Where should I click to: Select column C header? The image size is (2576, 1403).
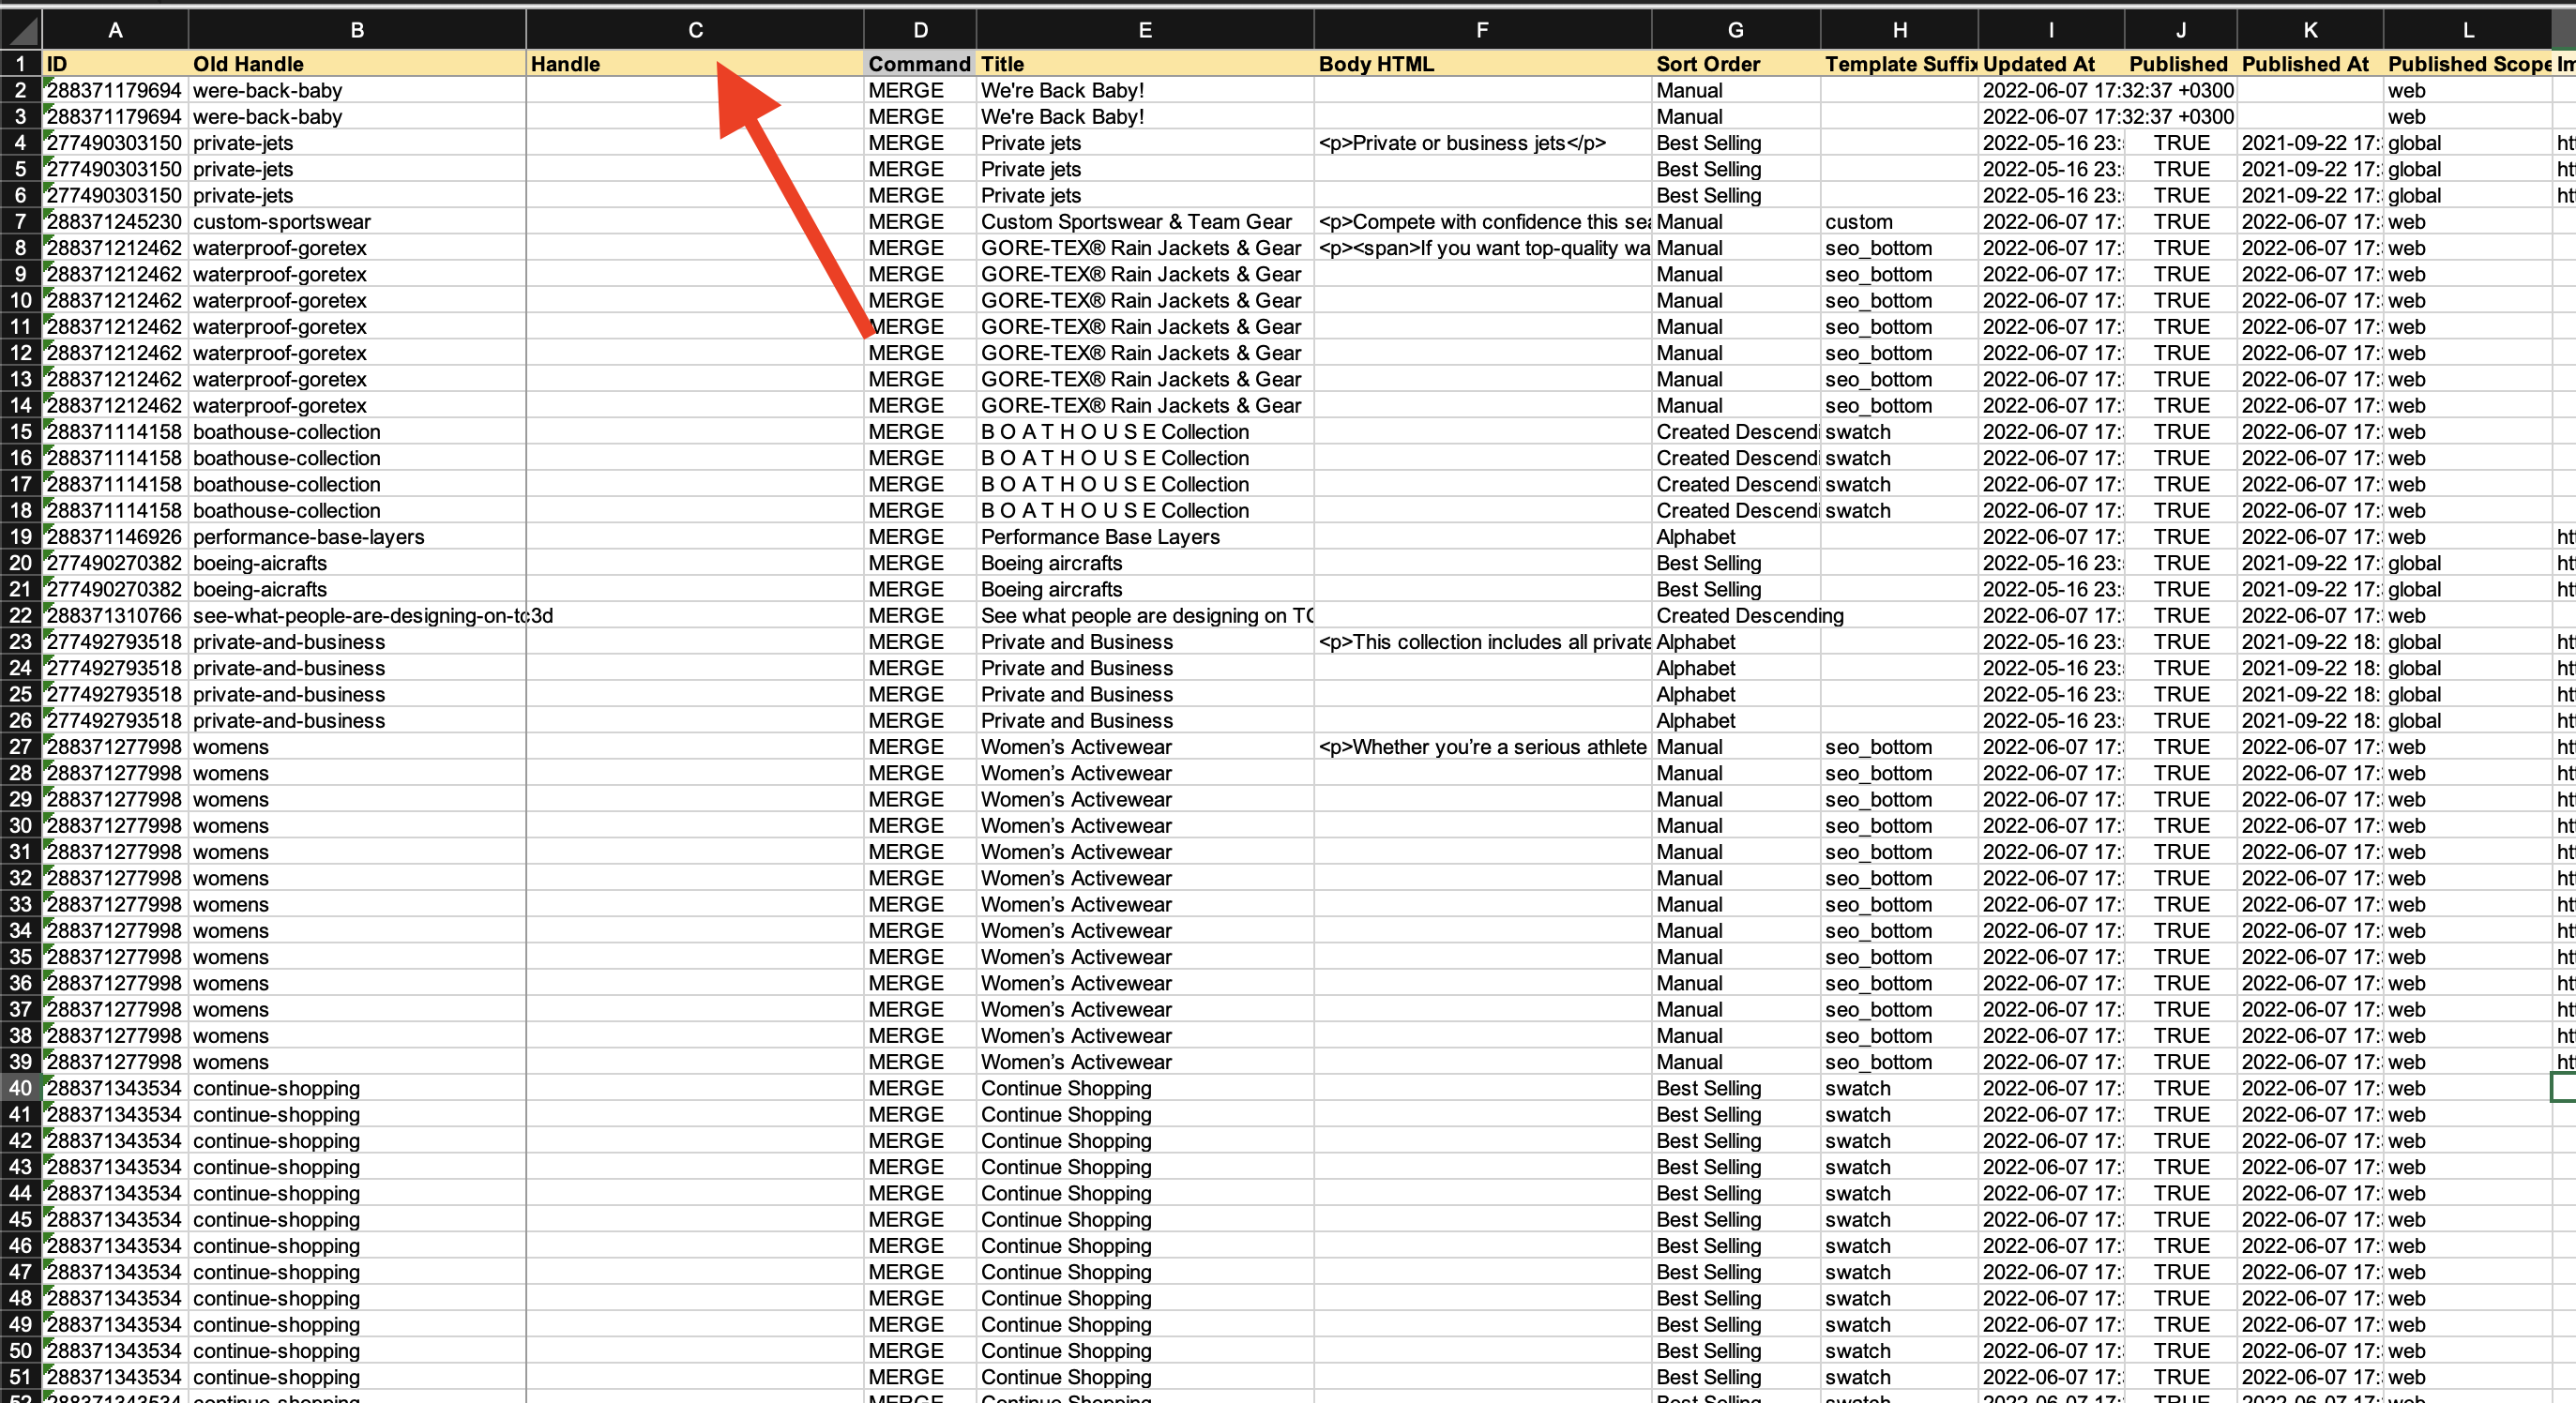[695, 30]
